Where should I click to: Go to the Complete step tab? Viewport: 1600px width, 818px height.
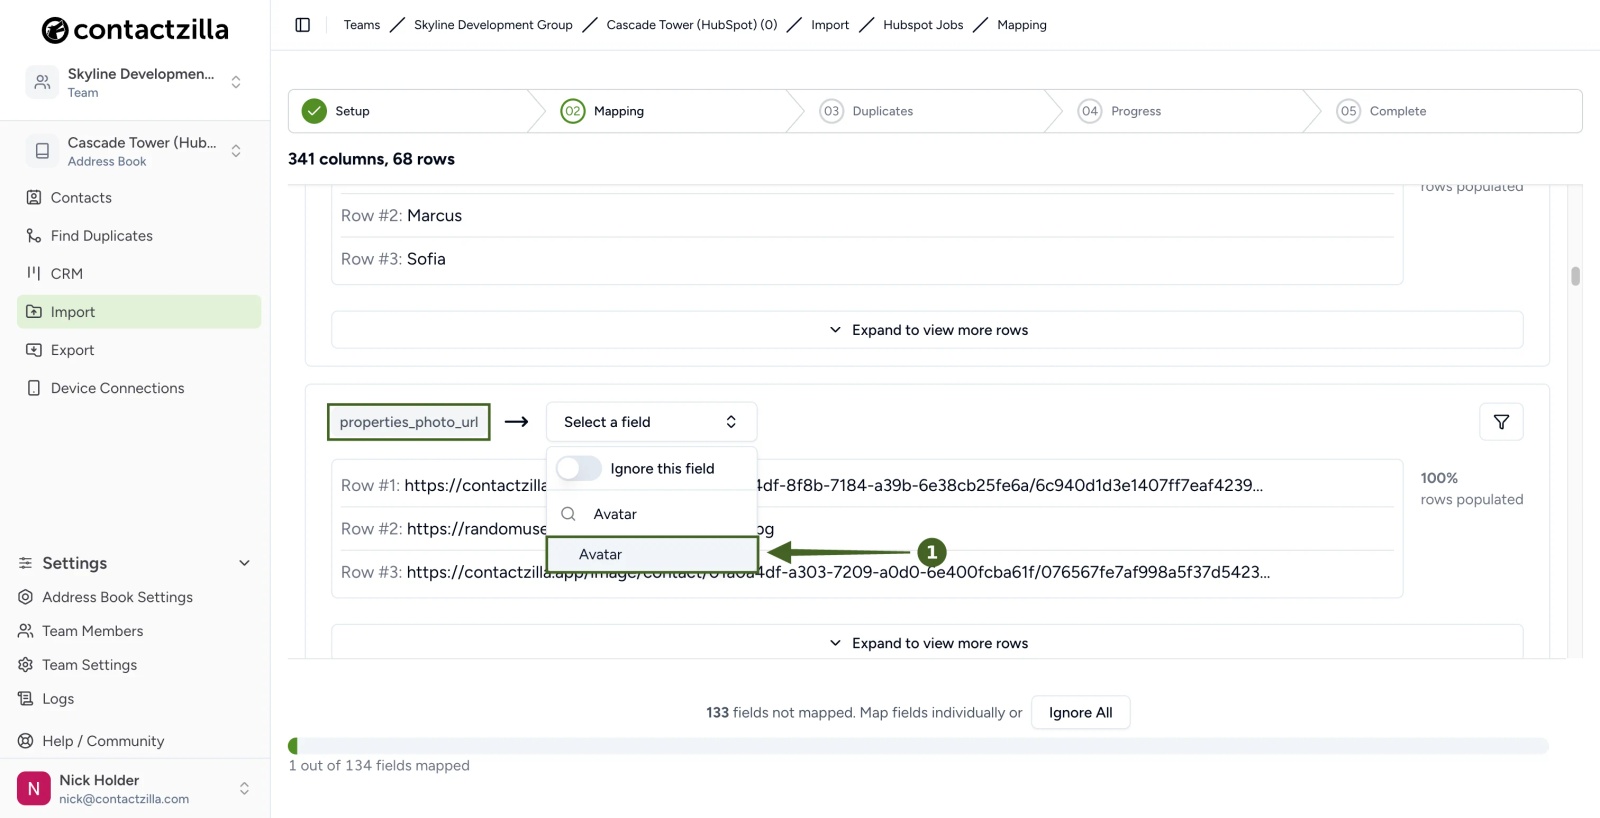point(1382,111)
